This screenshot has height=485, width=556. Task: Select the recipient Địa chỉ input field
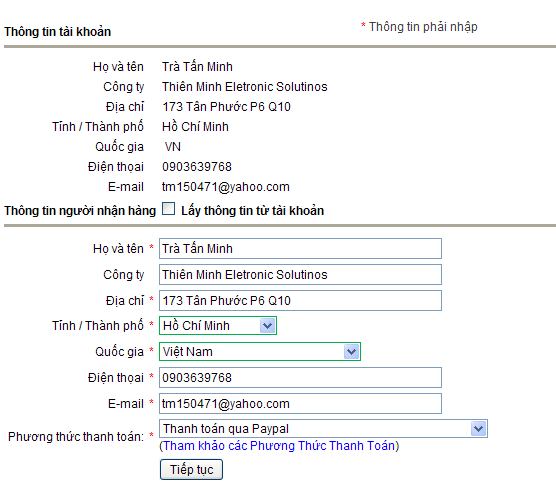(300, 301)
